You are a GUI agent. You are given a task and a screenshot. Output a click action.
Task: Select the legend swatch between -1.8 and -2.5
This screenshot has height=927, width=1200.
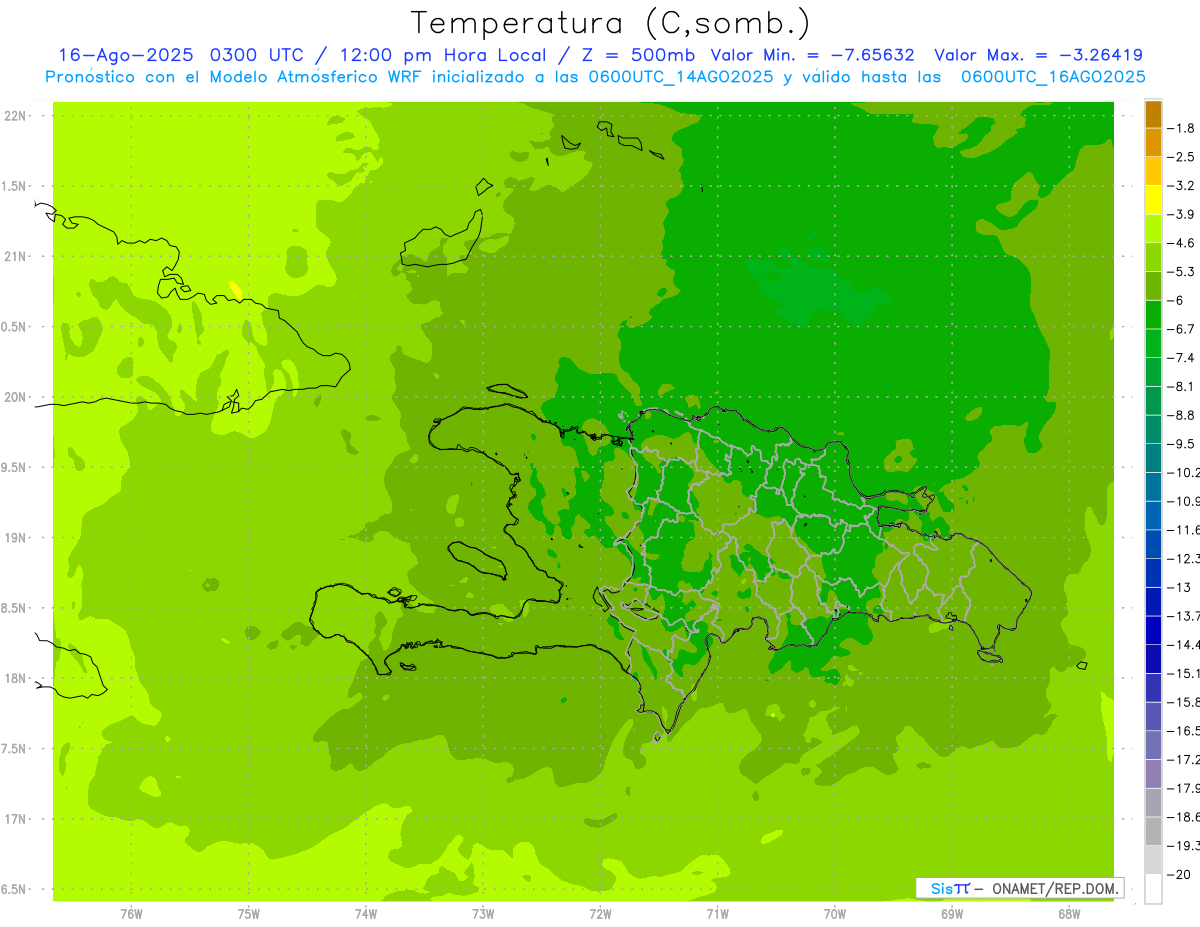pos(1153,142)
